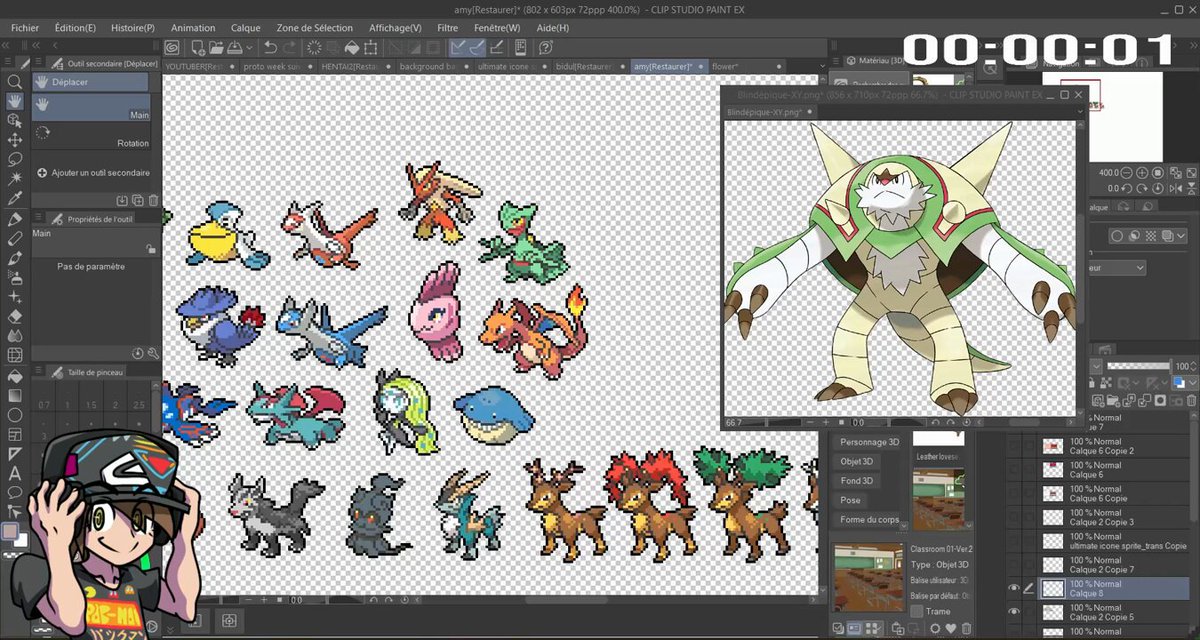
Task: Select the Zoom magnifier tool
Action: [14, 82]
